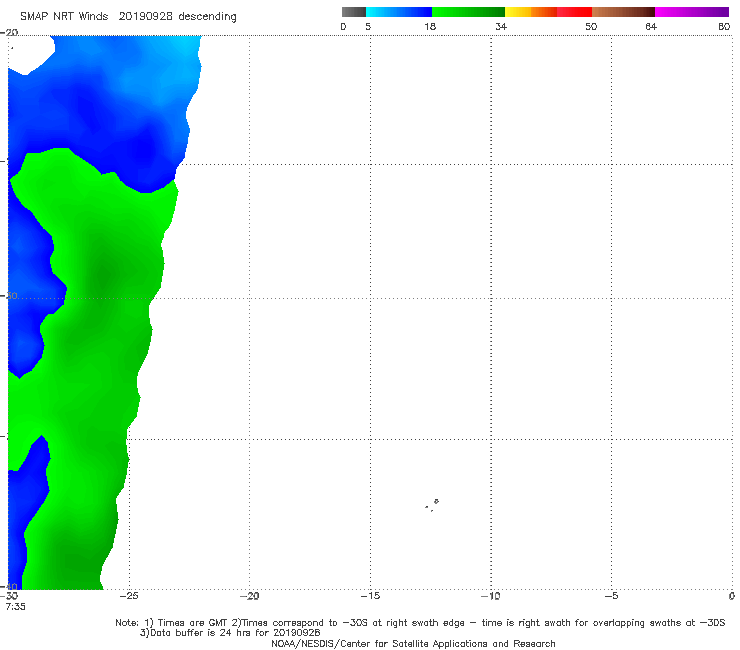
Task: Click the dark green wind maximum near -30 latitude
Action: 103,274
